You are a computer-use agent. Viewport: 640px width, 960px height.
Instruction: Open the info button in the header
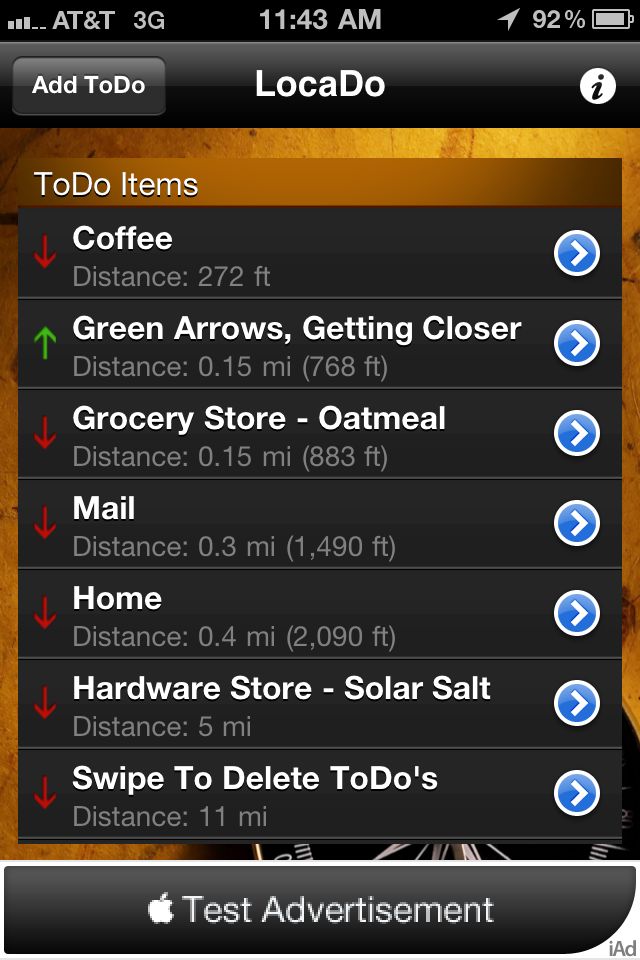(597, 86)
